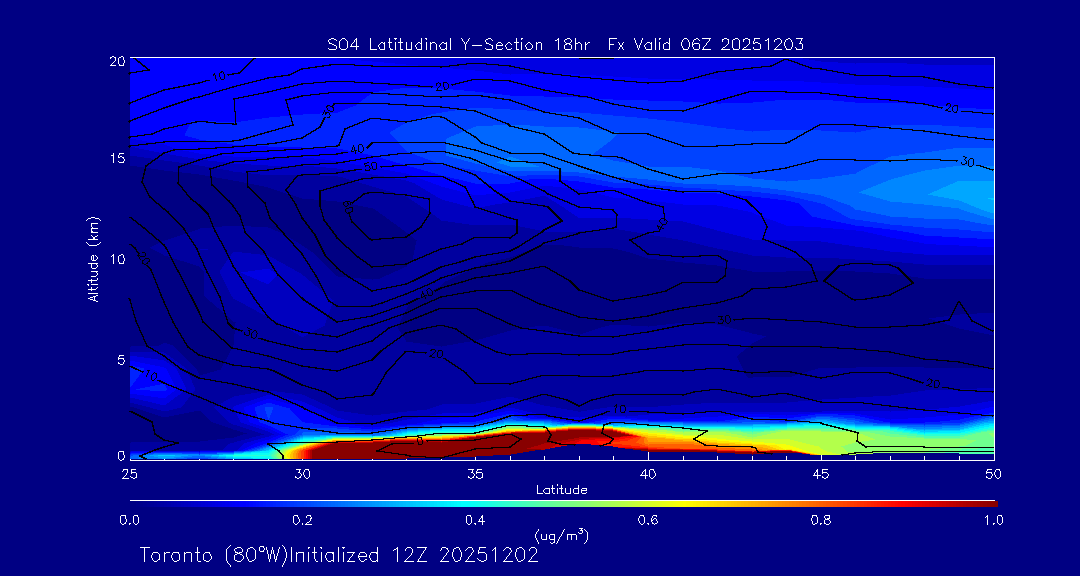This screenshot has width=1080, height=576.
Task: Click the 'Toronto (80°W)' caption text
Action: point(212,555)
